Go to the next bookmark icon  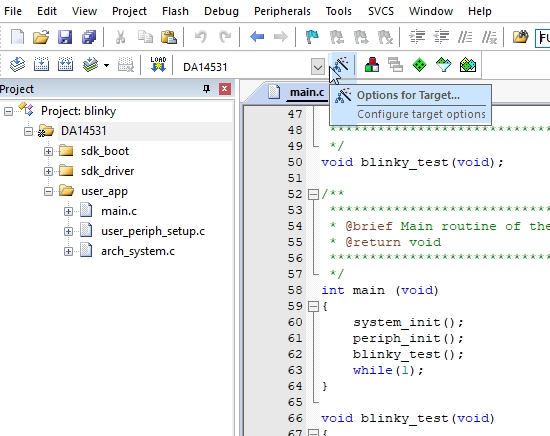(x=361, y=36)
